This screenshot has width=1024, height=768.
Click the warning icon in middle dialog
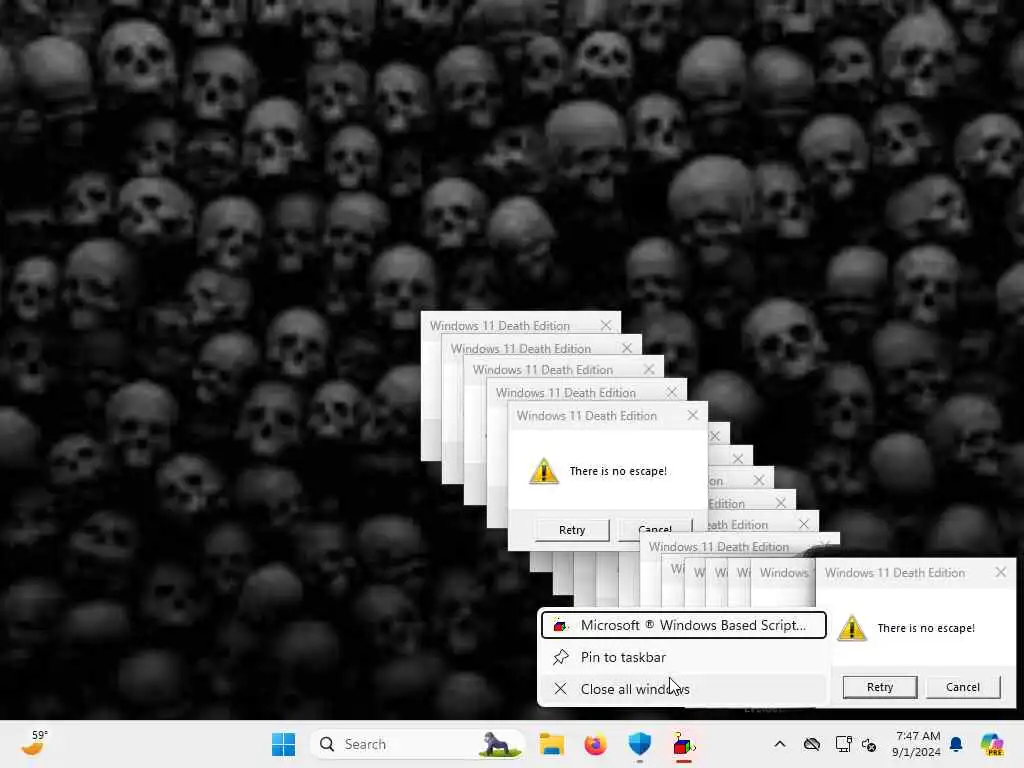543,471
